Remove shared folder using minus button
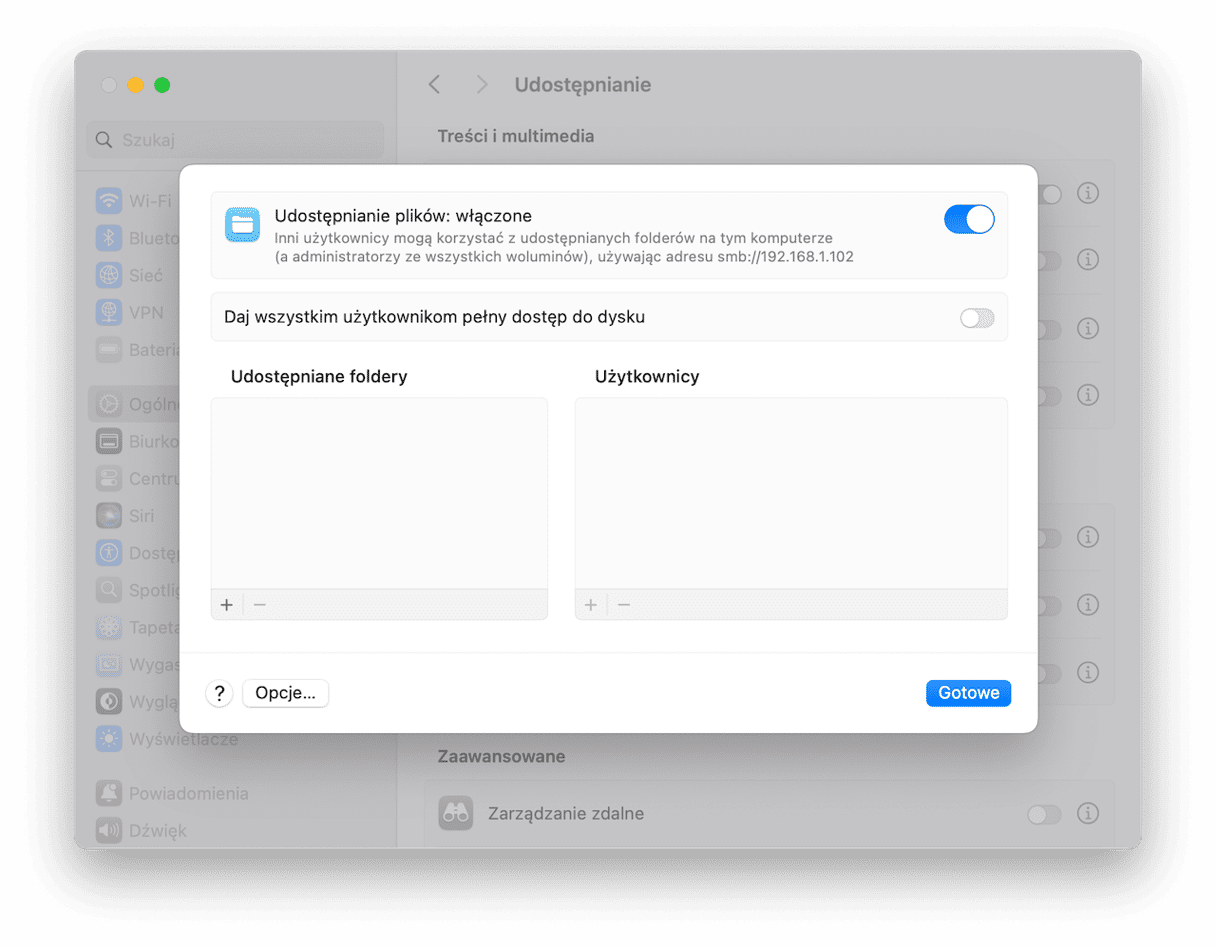The width and height of the screenshot is (1216, 947). coord(260,605)
